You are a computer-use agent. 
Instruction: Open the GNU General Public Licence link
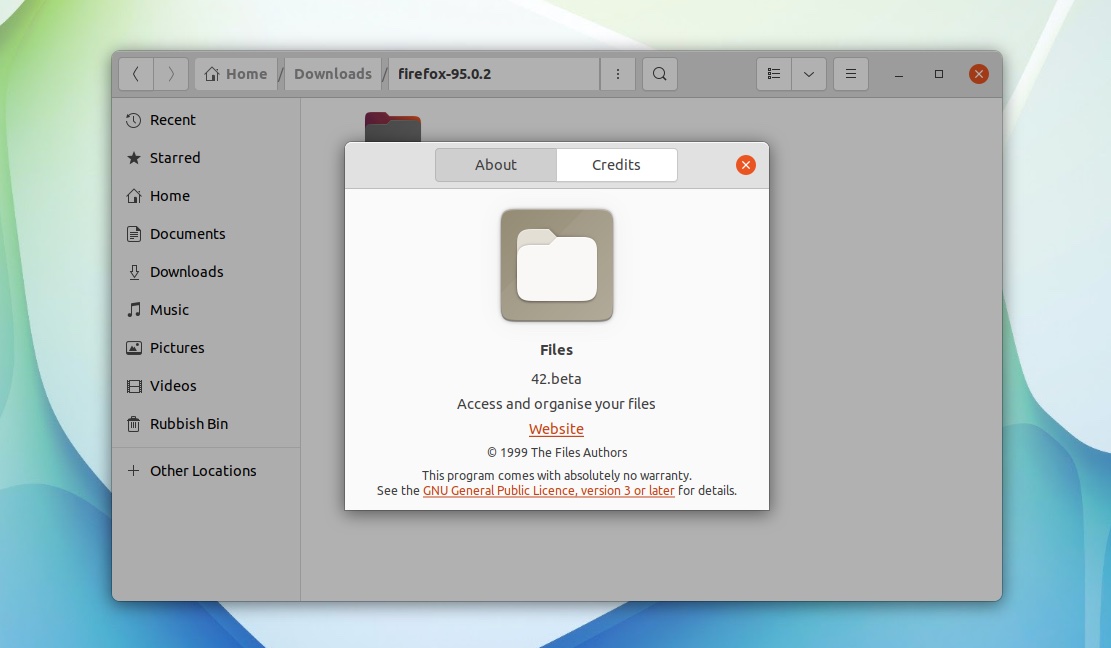coord(548,491)
